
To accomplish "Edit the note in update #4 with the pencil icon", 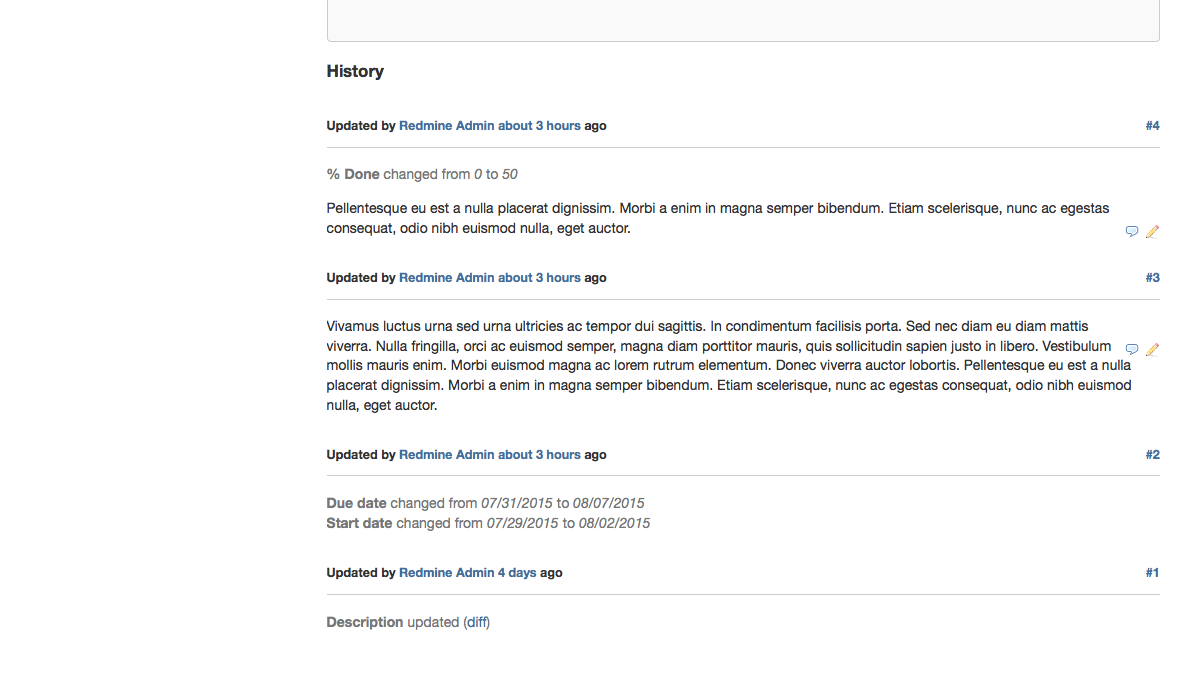I will tap(1152, 231).
